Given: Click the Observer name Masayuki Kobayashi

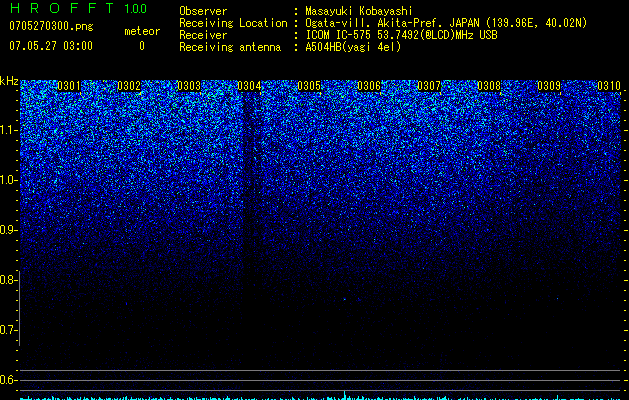Looking at the screenshot, I should 359,11.
